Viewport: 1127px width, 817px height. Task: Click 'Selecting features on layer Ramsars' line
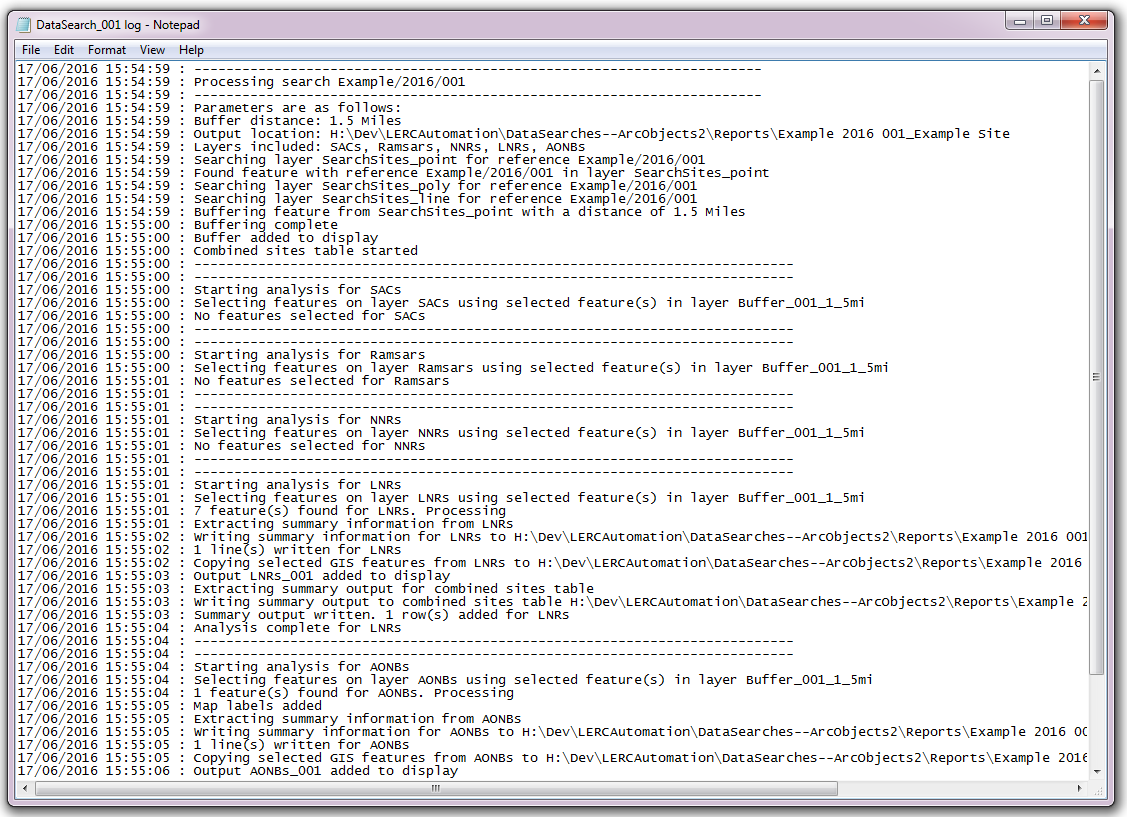[x=454, y=367]
